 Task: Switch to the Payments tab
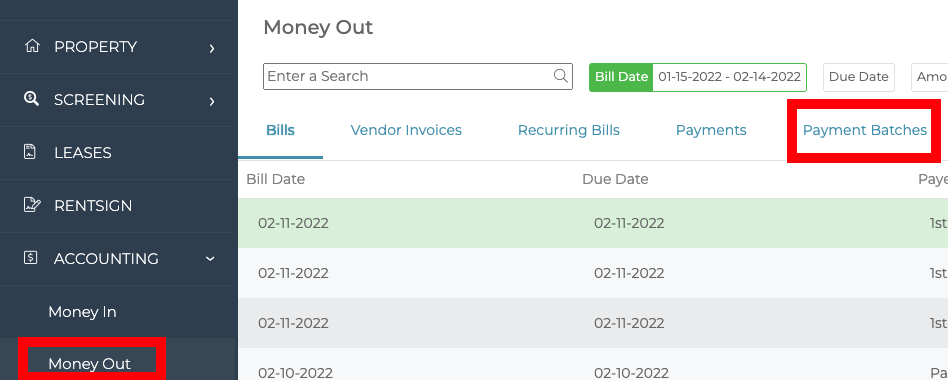711,130
